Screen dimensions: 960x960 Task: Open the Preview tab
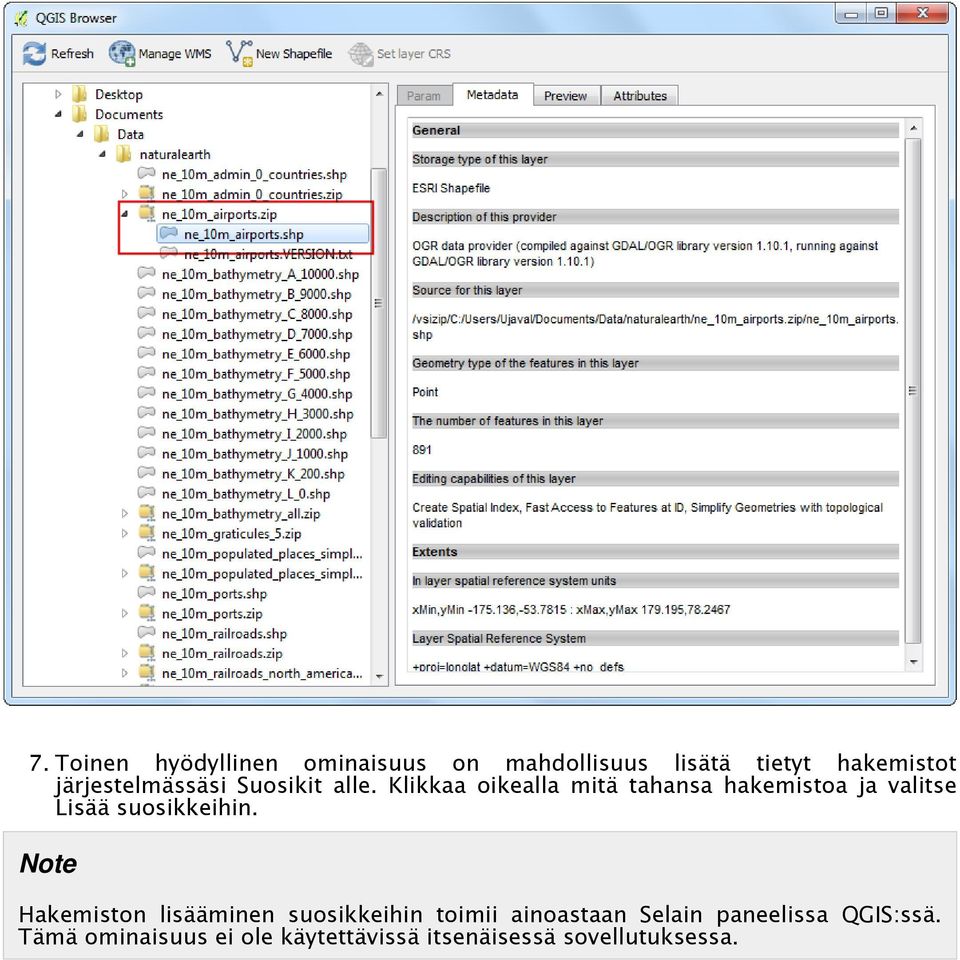(565, 96)
